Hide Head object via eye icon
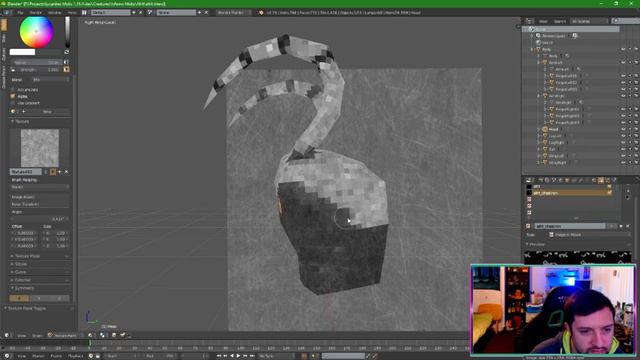 pos(623,129)
